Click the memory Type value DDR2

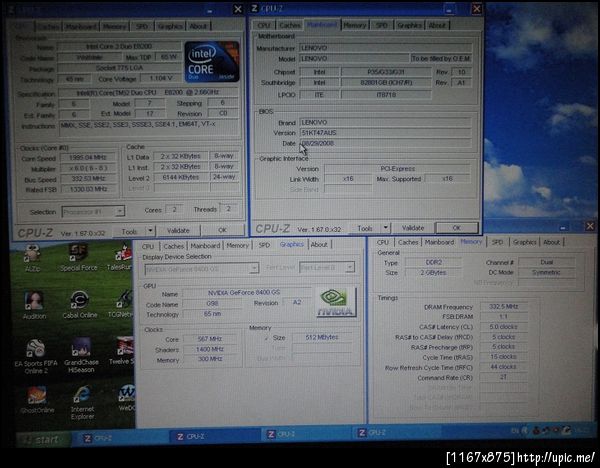tap(433, 263)
